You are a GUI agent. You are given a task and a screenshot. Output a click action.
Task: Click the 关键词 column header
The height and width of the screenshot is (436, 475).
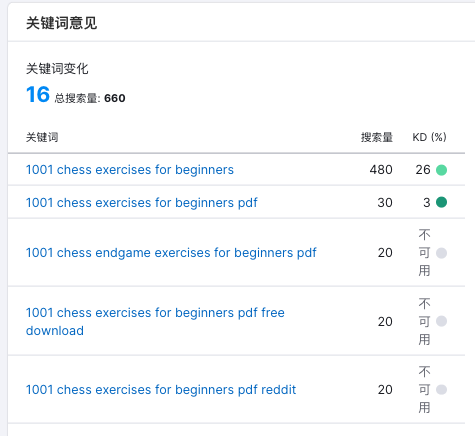pos(42,137)
